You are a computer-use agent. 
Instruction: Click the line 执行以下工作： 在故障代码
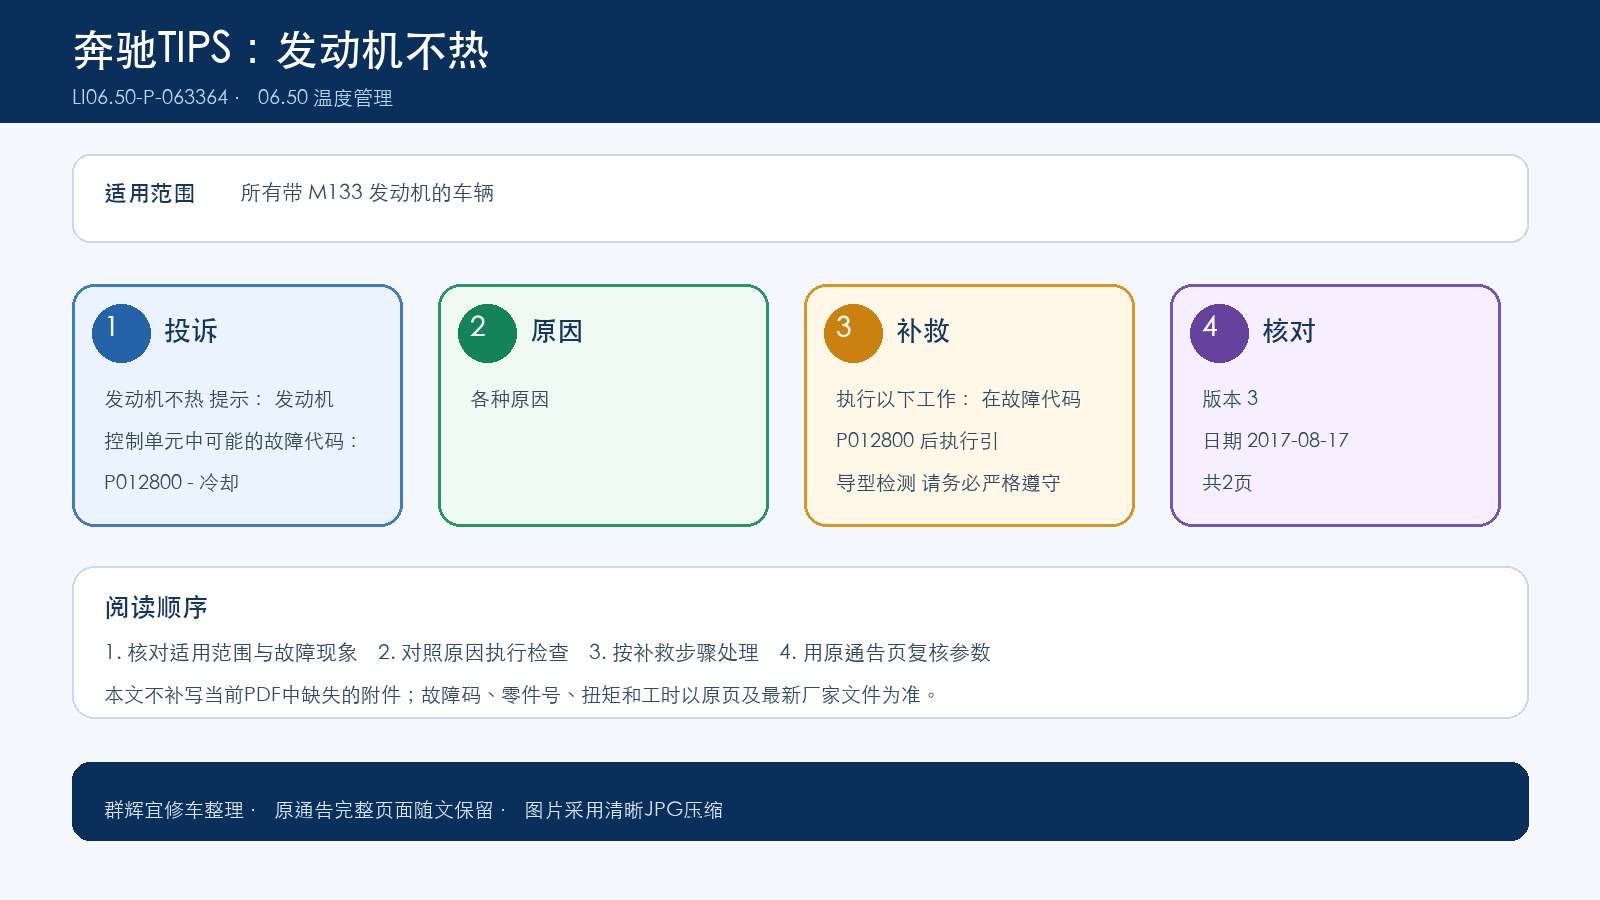pos(959,399)
